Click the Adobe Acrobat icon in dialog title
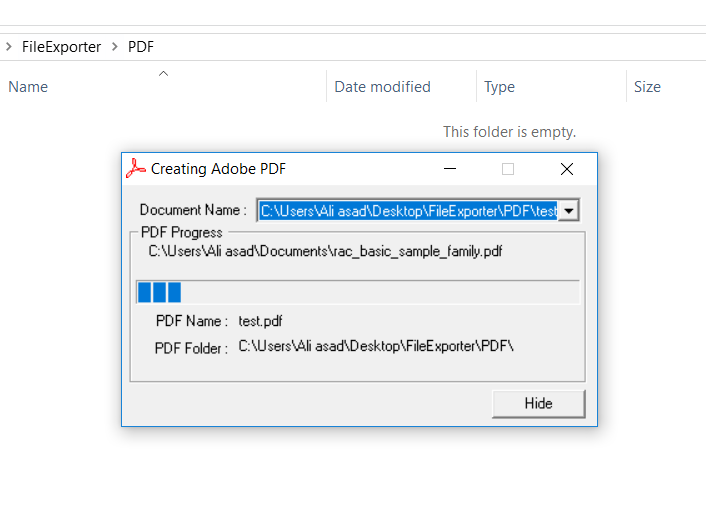 (136, 169)
